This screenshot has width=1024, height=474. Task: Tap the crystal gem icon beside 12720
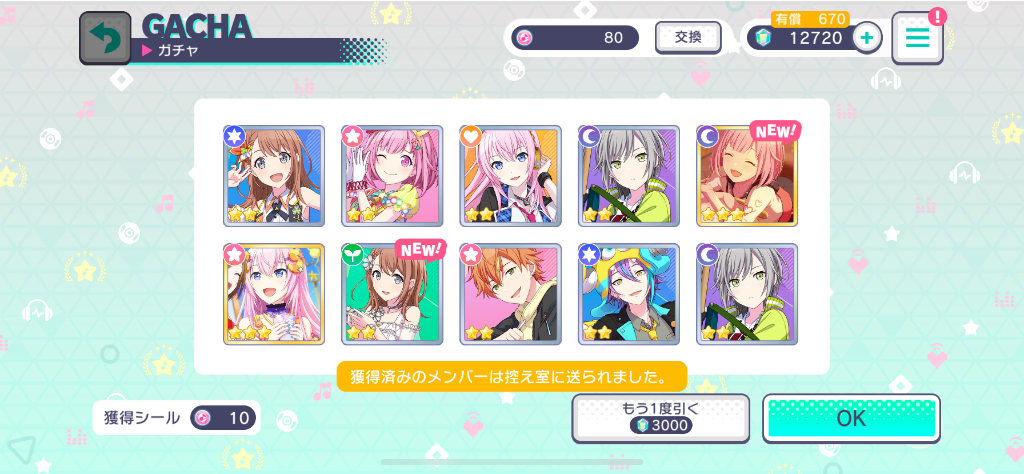[x=763, y=38]
